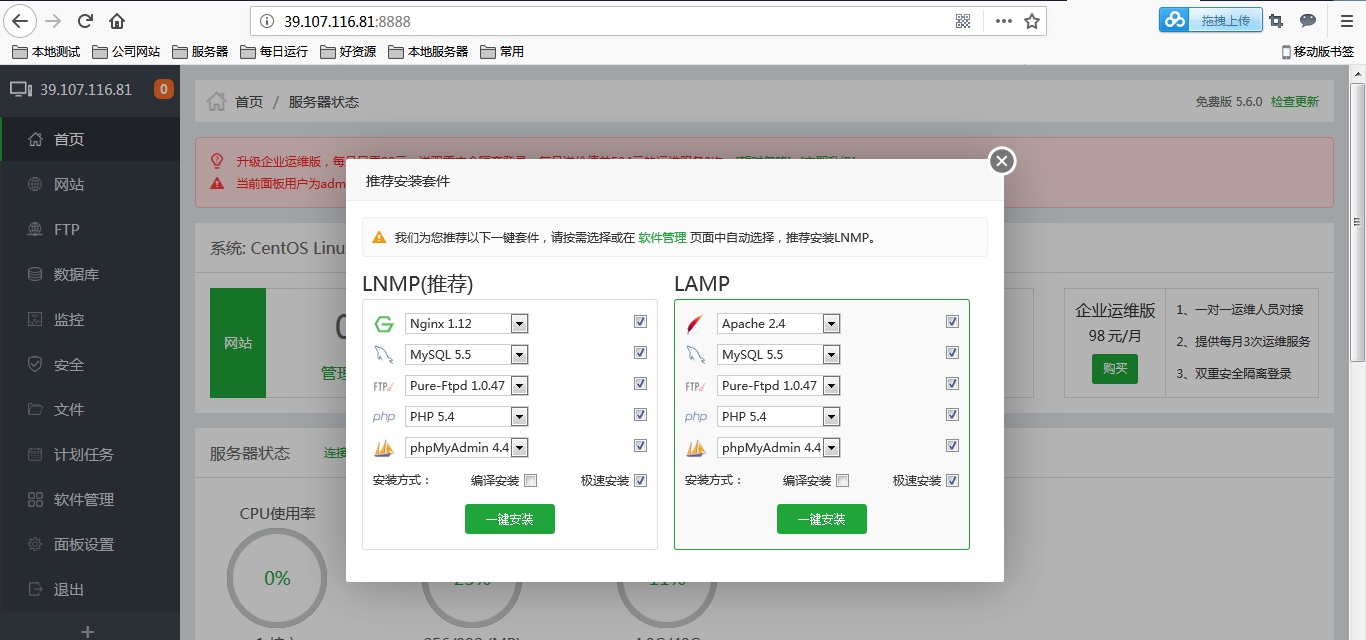Open the QR code icon in address bar

pos(963,21)
